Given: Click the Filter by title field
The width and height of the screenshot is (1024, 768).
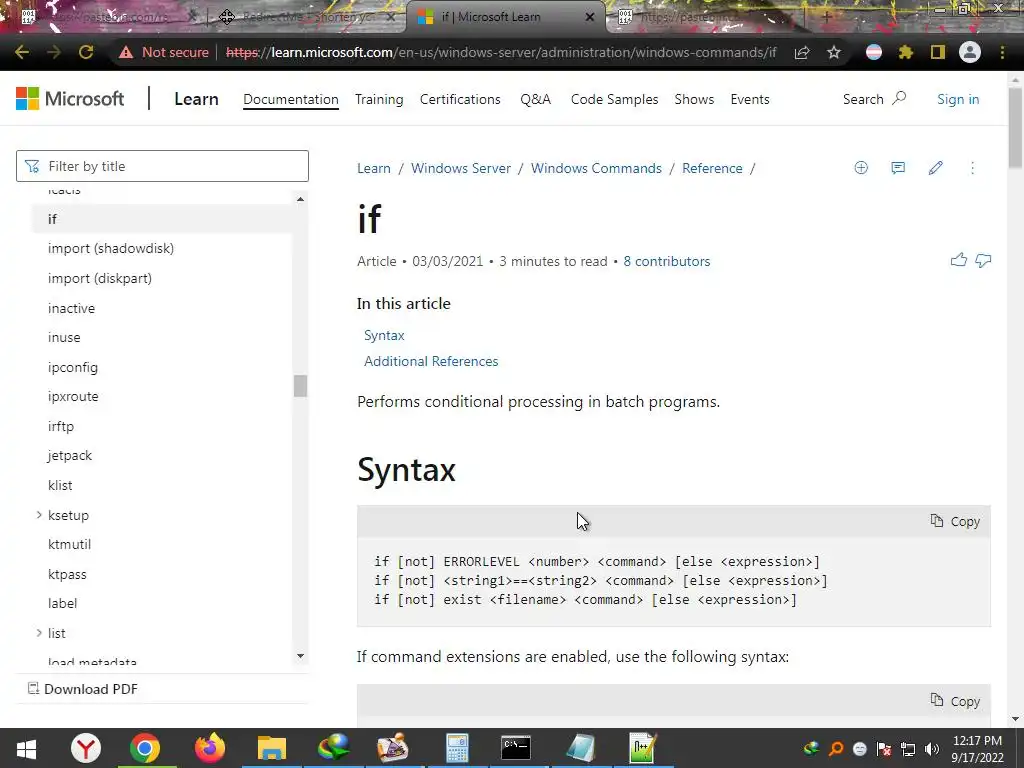Looking at the screenshot, I should [162, 166].
